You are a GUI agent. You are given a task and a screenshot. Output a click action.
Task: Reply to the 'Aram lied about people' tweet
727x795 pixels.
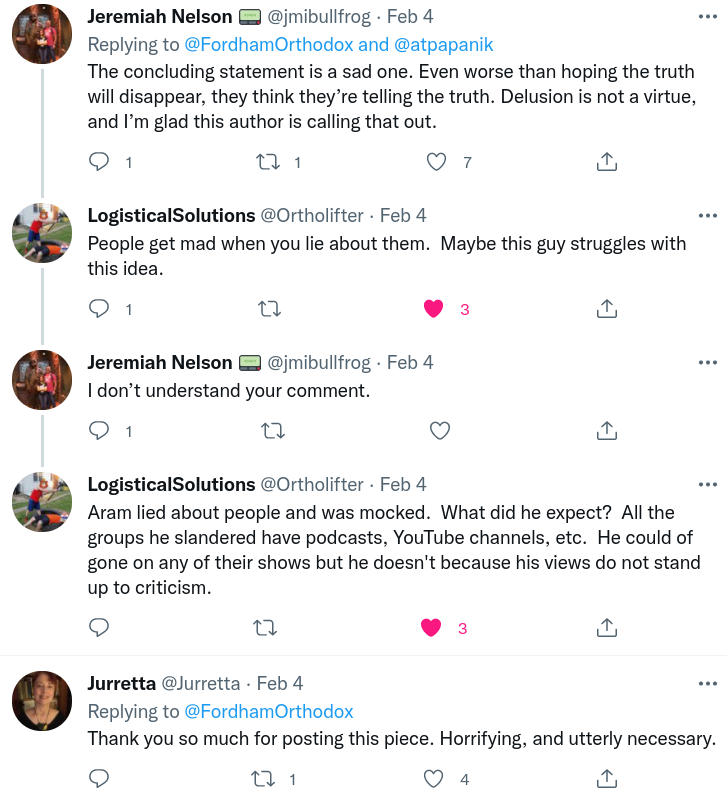click(99, 628)
